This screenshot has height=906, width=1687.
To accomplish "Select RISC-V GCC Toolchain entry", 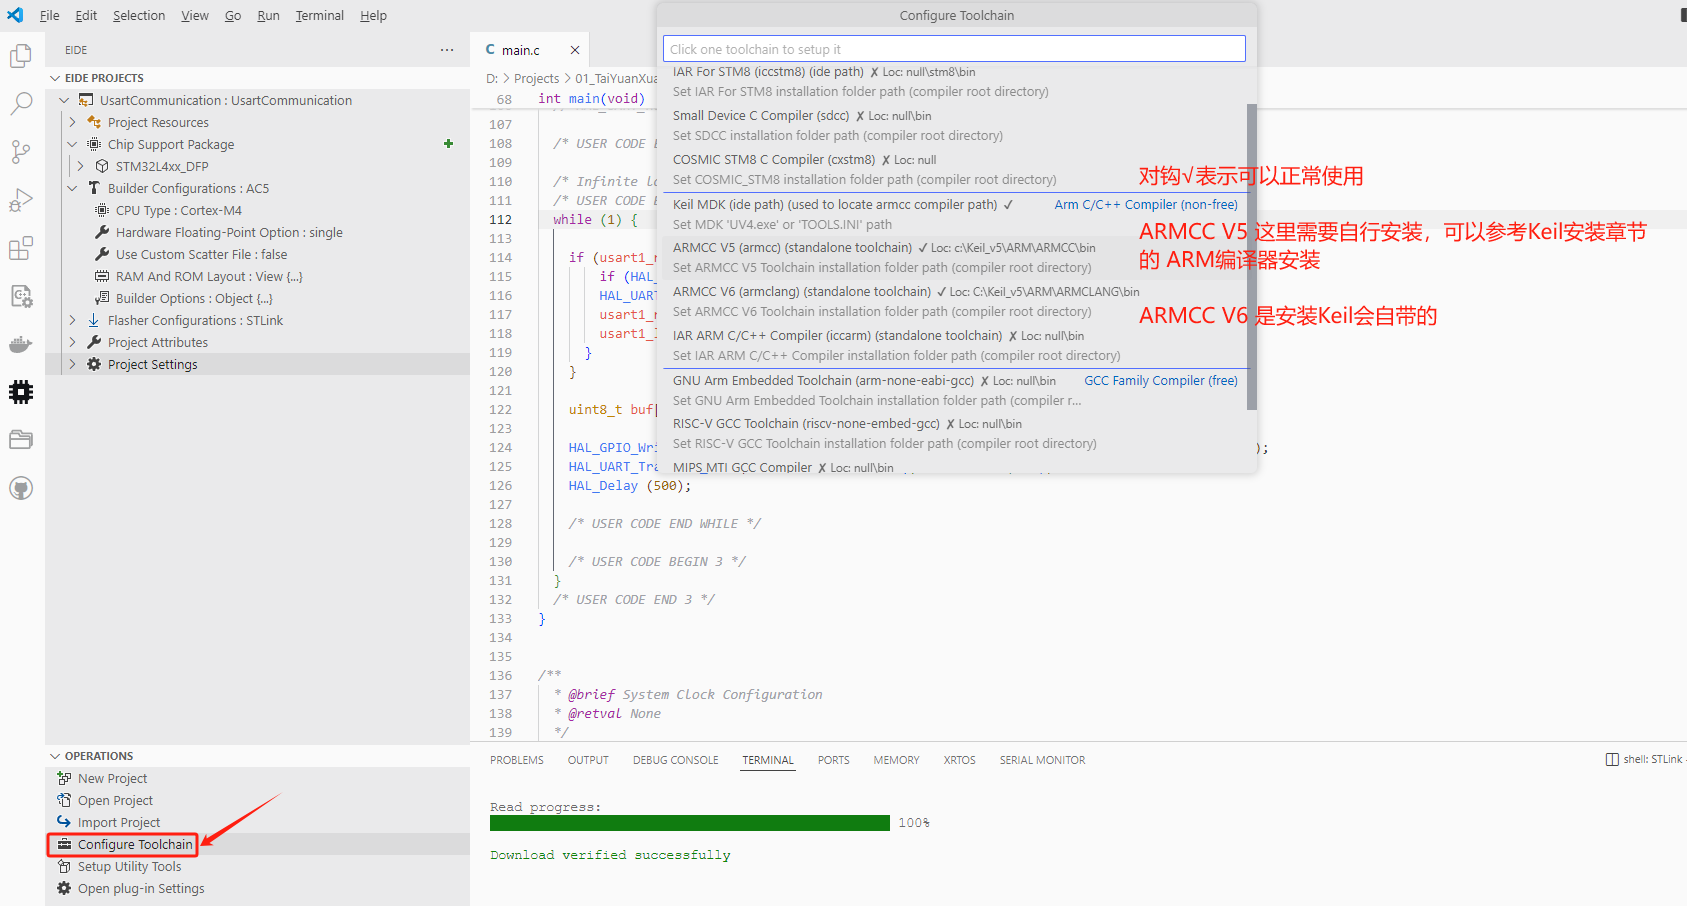I will (x=955, y=434).
